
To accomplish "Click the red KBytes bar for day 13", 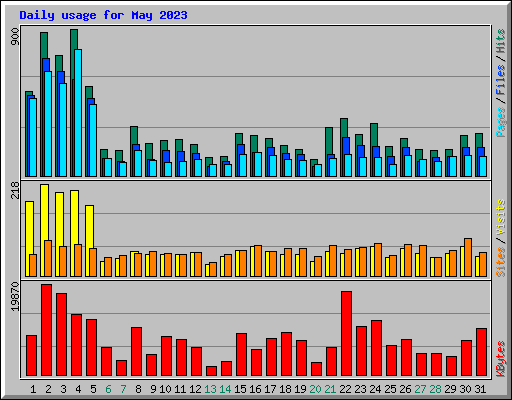I will 212,371.
